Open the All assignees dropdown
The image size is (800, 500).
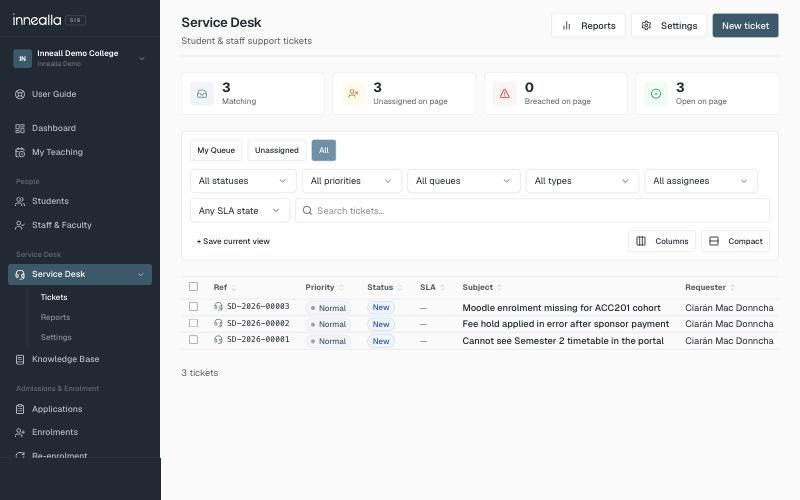[x=701, y=181]
